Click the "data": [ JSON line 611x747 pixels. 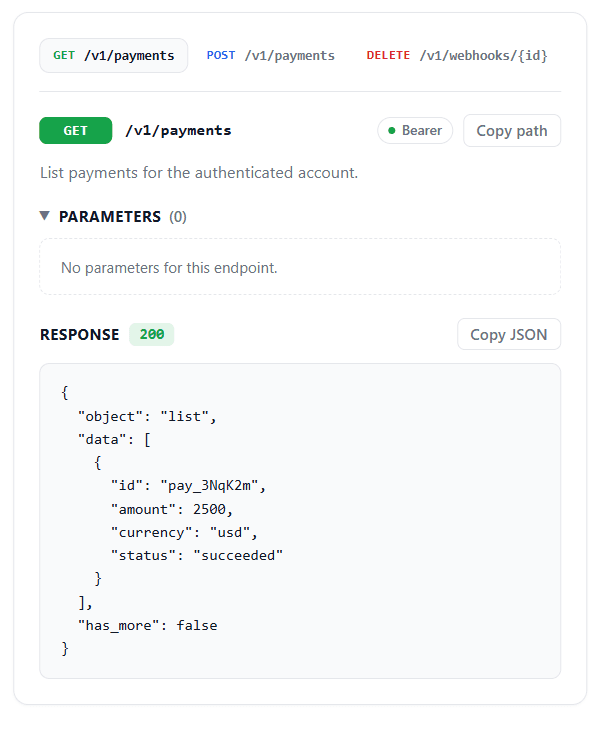pyautogui.click(x=114, y=439)
